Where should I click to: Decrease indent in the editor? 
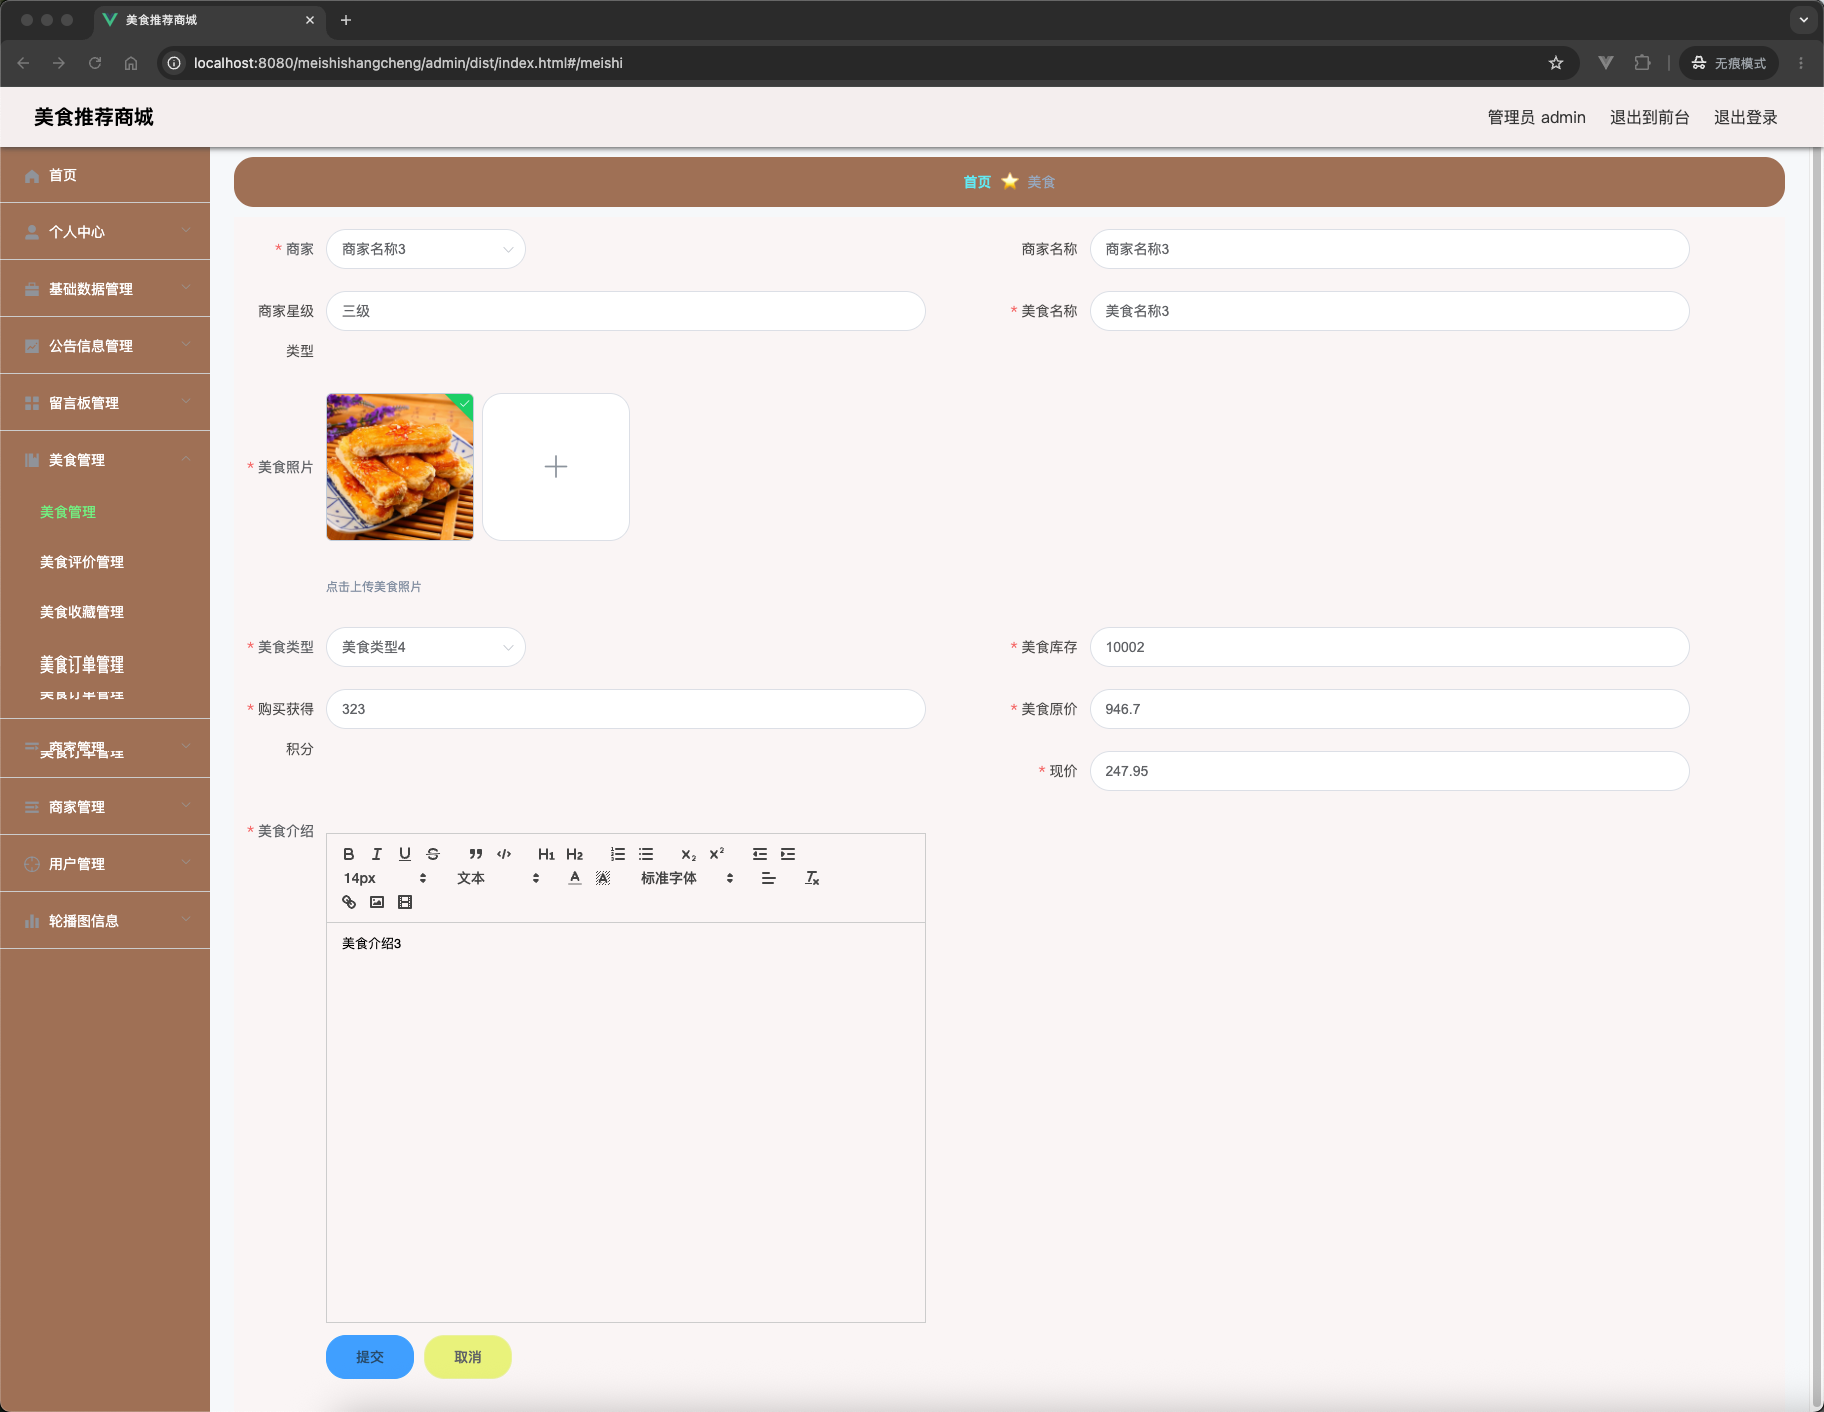coord(760,854)
